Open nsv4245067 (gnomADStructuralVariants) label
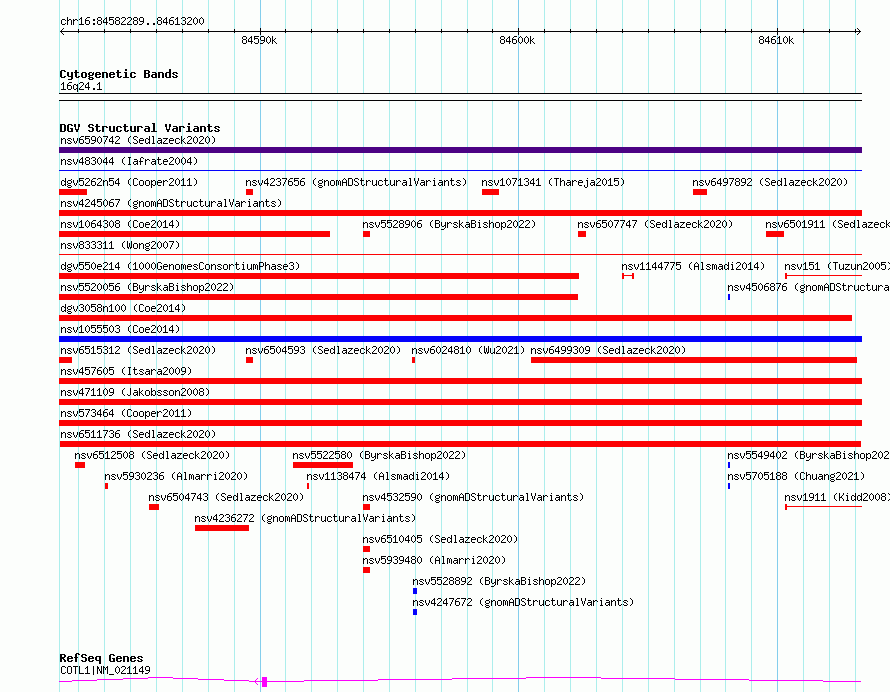890x692 pixels. [171, 203]
